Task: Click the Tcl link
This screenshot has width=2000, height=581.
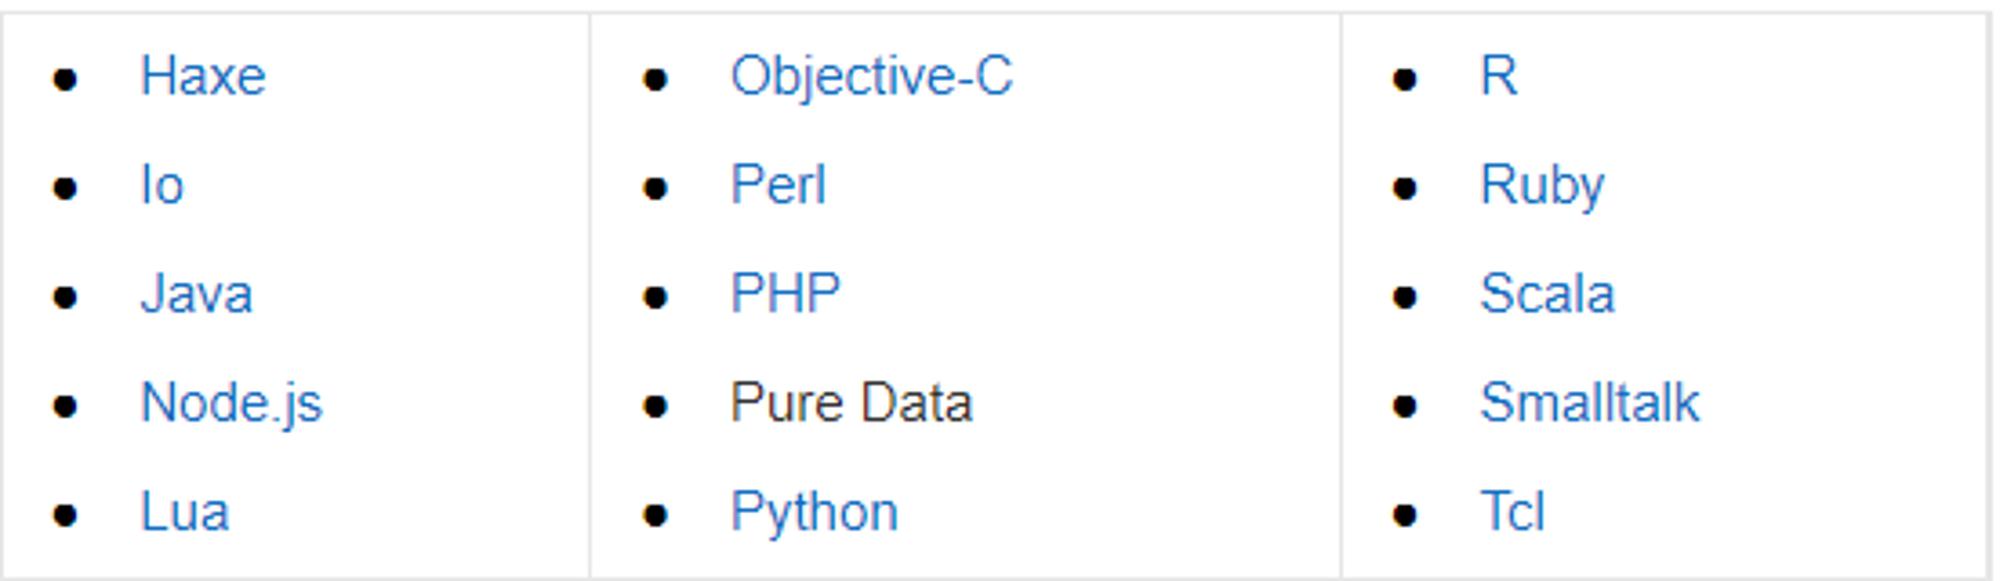Action: [x=1512, y=512]
